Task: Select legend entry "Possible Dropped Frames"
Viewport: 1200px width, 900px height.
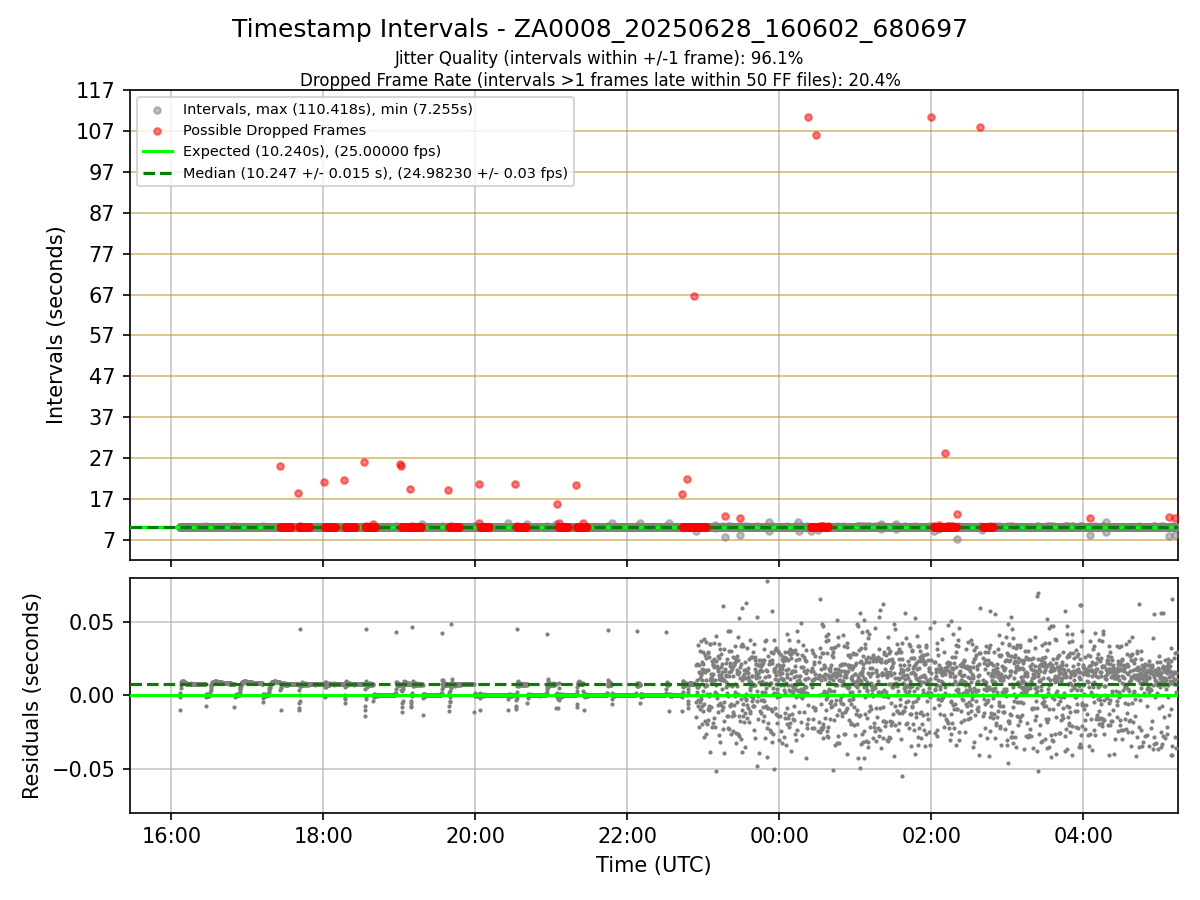Action: [274, 130]
